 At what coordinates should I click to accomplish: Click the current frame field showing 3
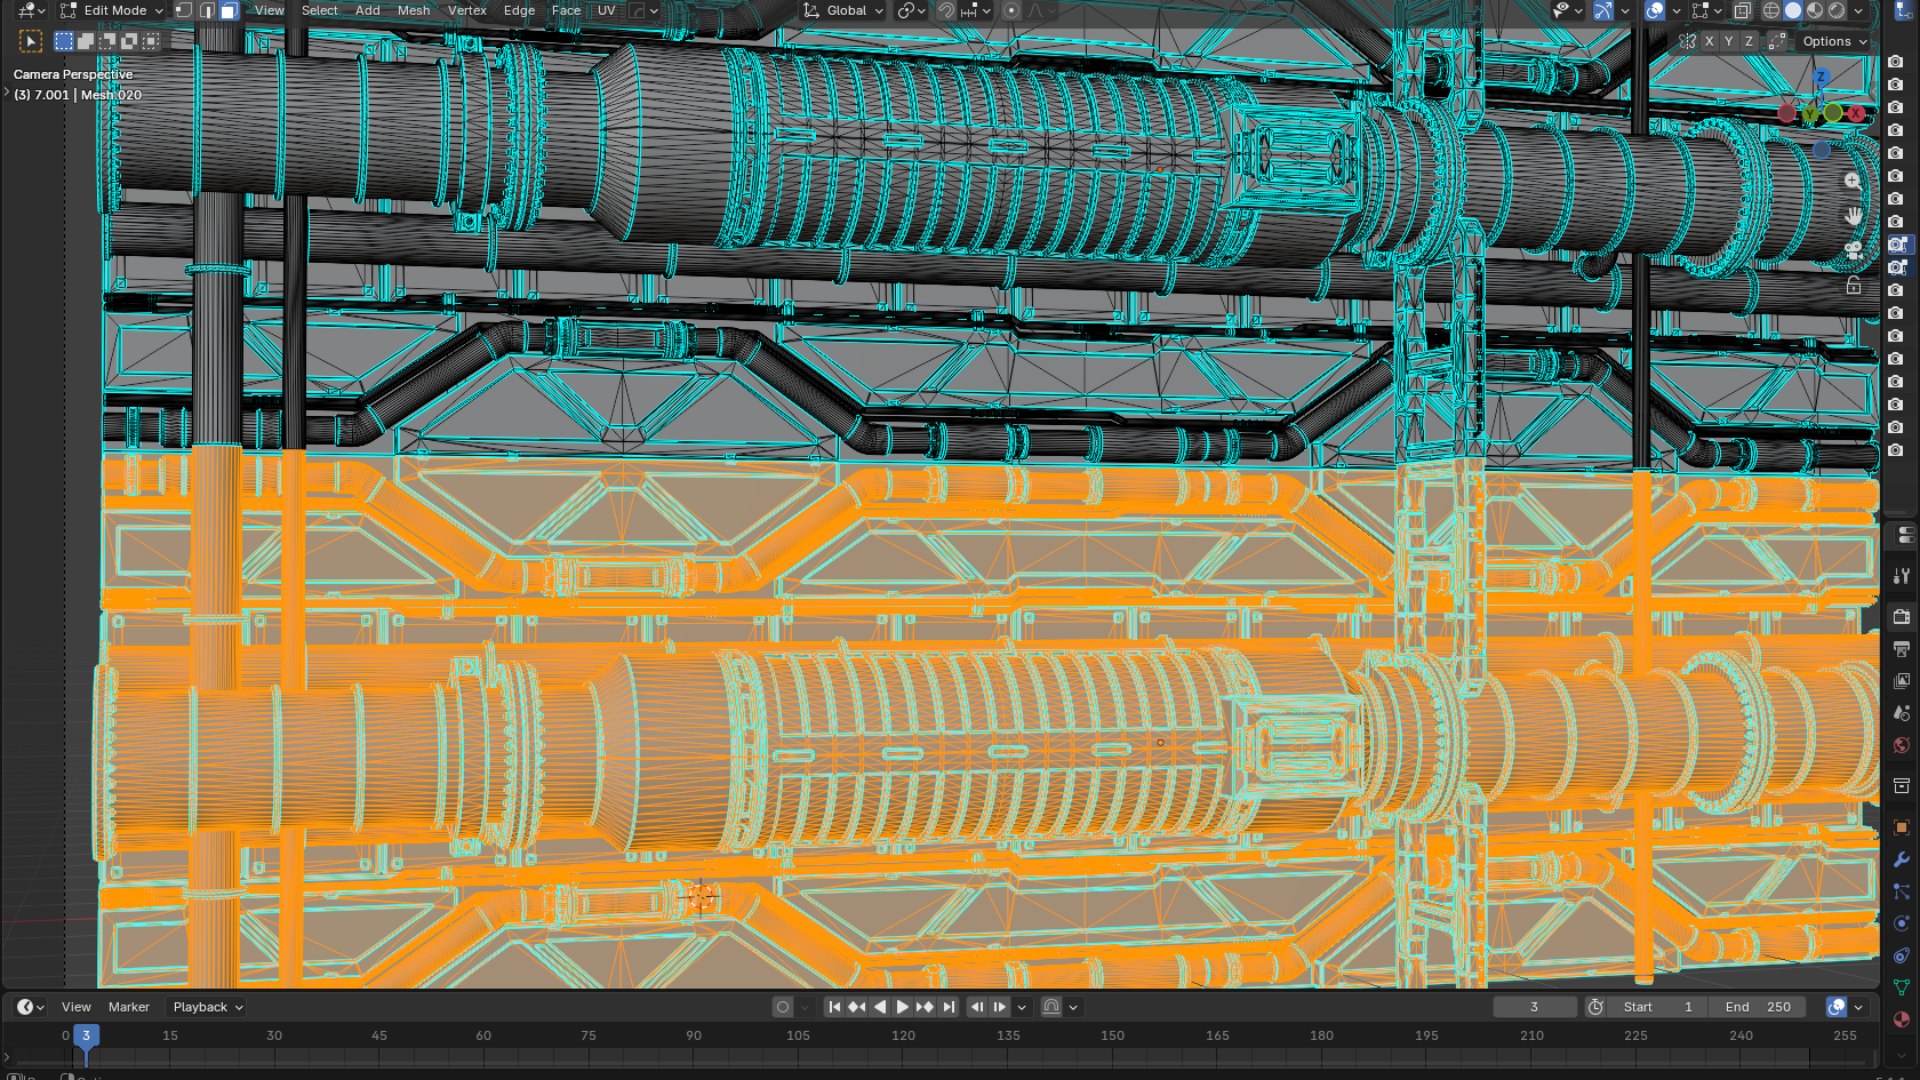[x=1534, y=1007]
